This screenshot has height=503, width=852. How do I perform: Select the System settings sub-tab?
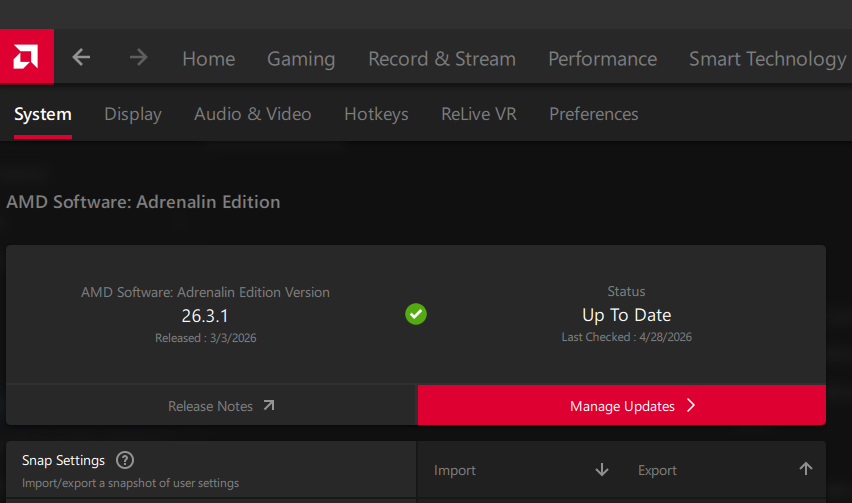(43, 114)
